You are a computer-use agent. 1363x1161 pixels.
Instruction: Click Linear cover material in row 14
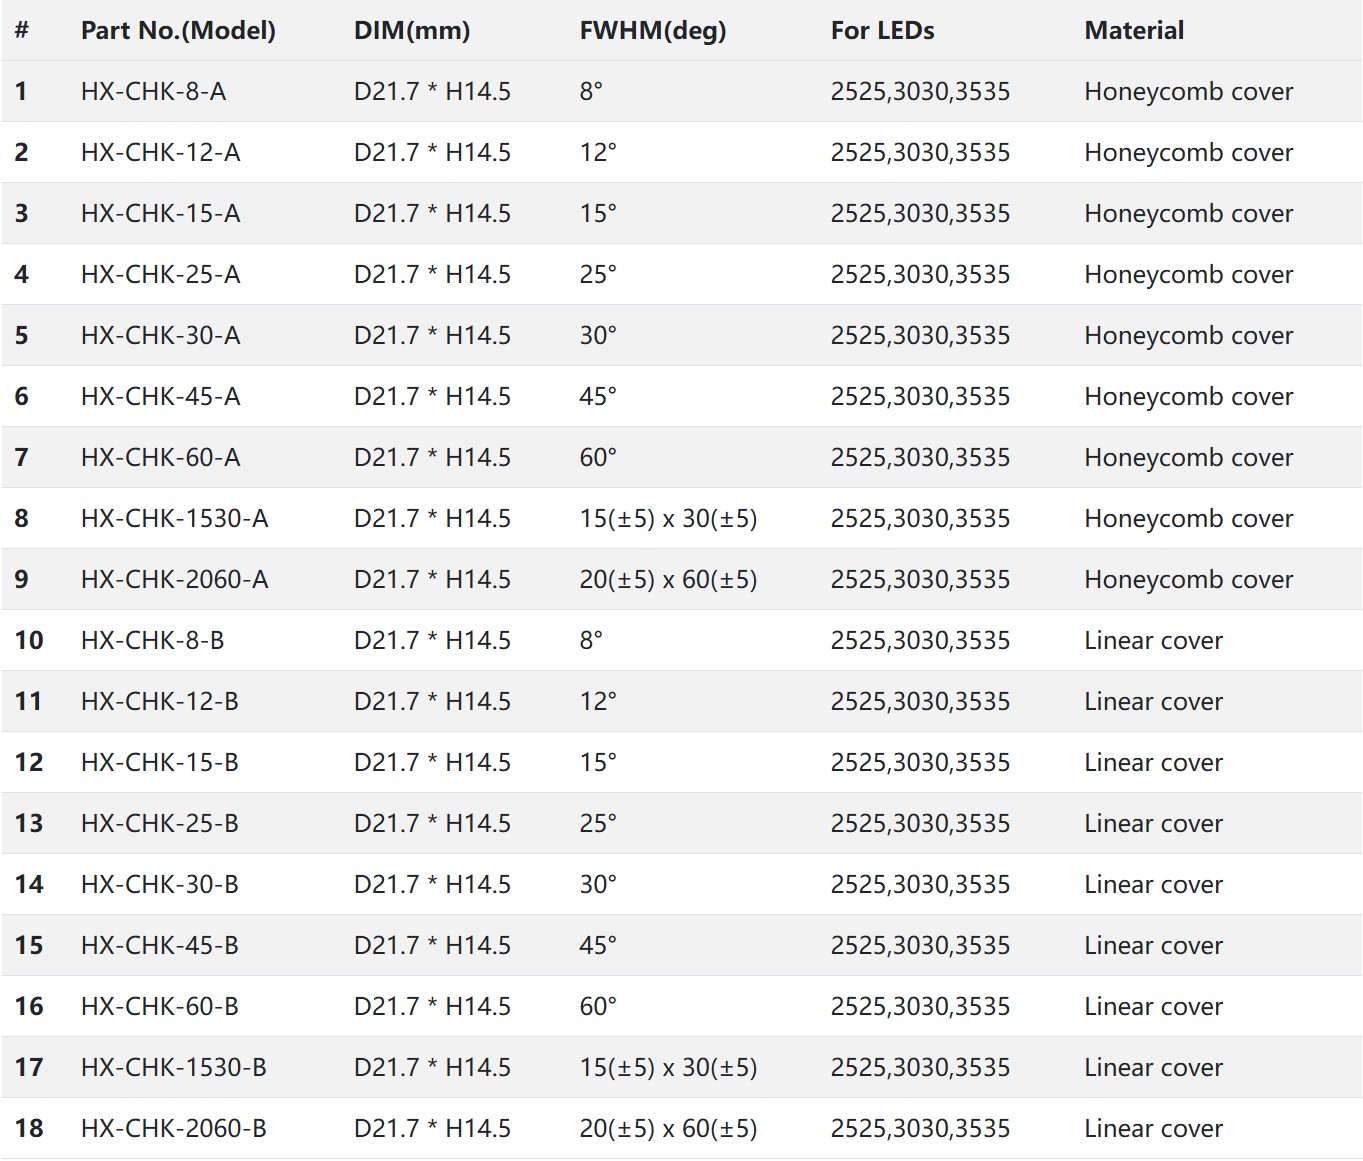pyautogui.click(x=1153, y=885)
